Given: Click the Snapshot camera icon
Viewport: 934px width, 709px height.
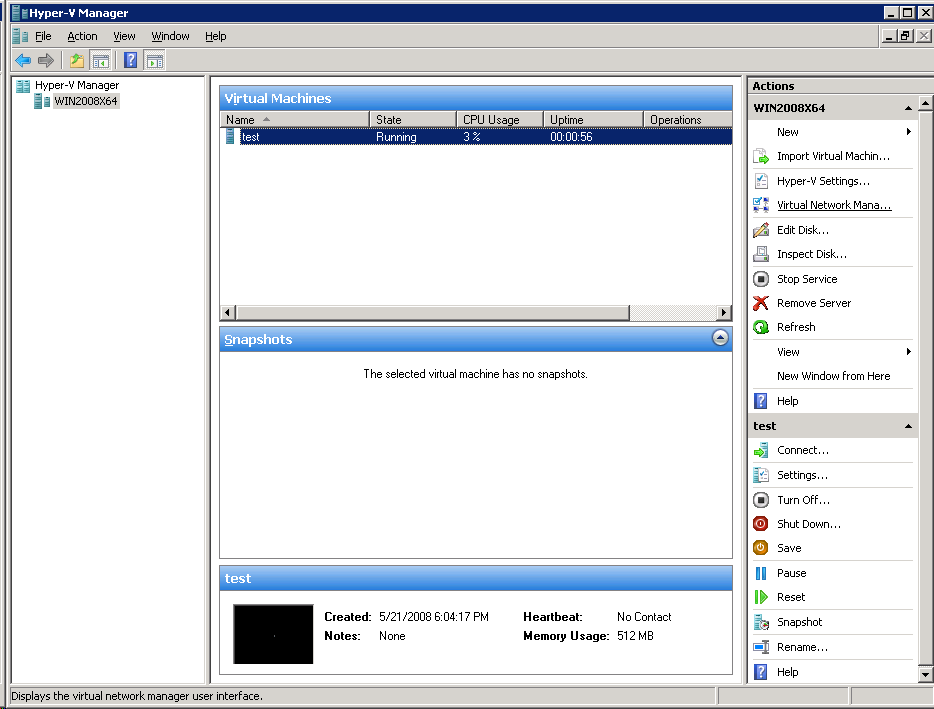Looking at the screenshot, I should [x=761, y=622].
